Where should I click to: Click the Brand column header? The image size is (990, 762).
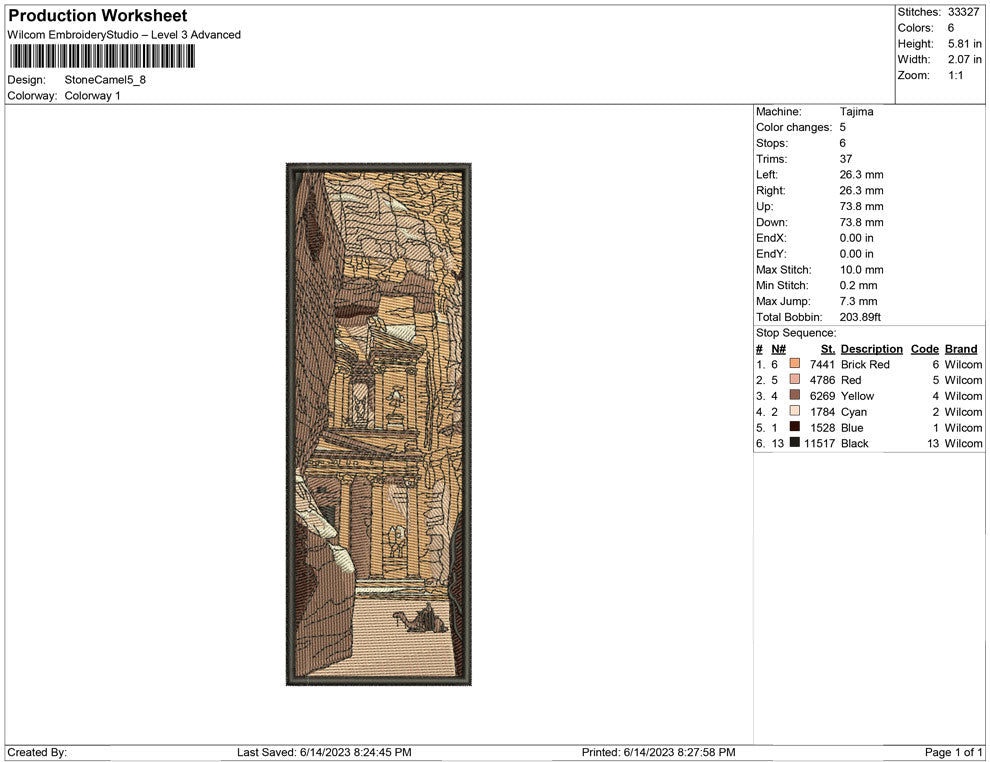pyautogui.click(x=960, y=349)
